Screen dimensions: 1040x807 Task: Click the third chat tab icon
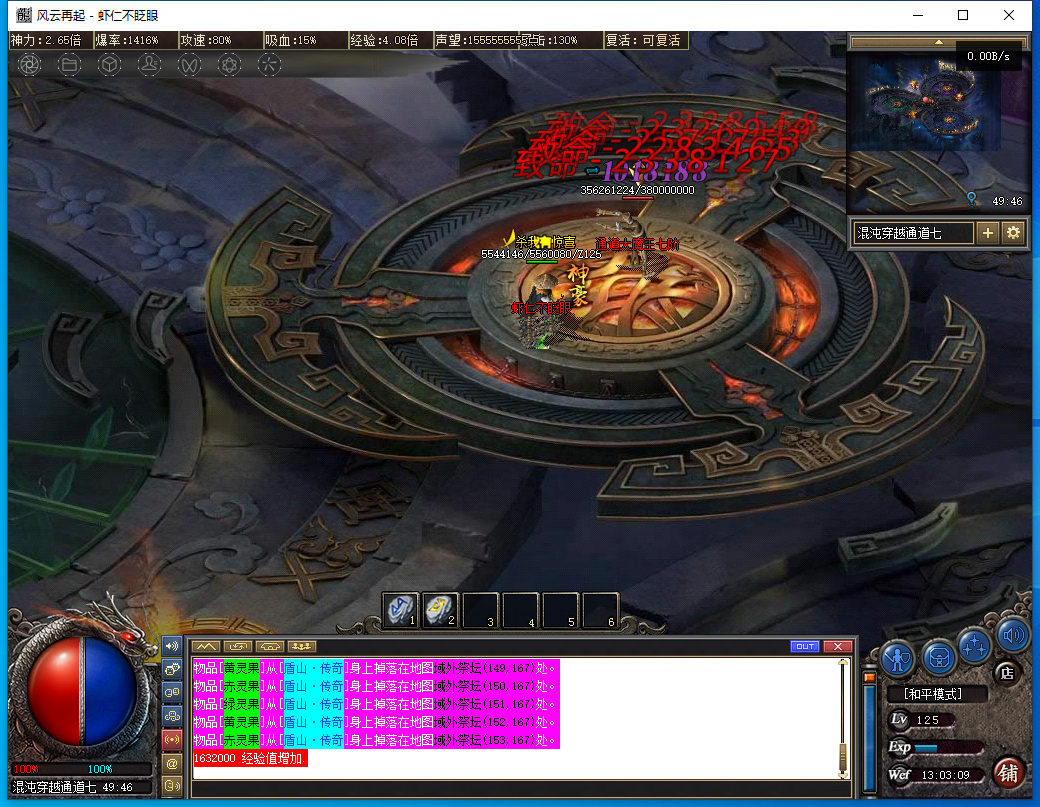[270, 647]
